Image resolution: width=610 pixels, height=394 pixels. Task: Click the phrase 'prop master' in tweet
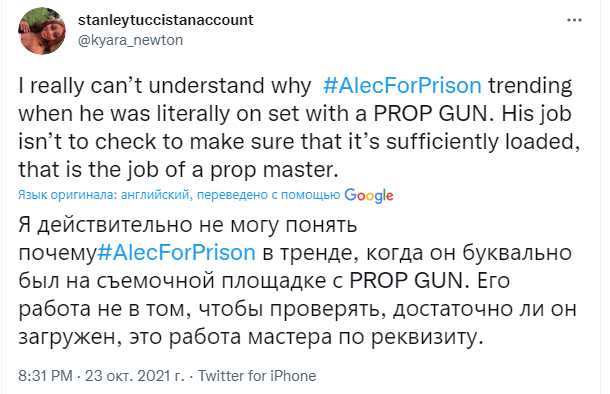(272, 170)
